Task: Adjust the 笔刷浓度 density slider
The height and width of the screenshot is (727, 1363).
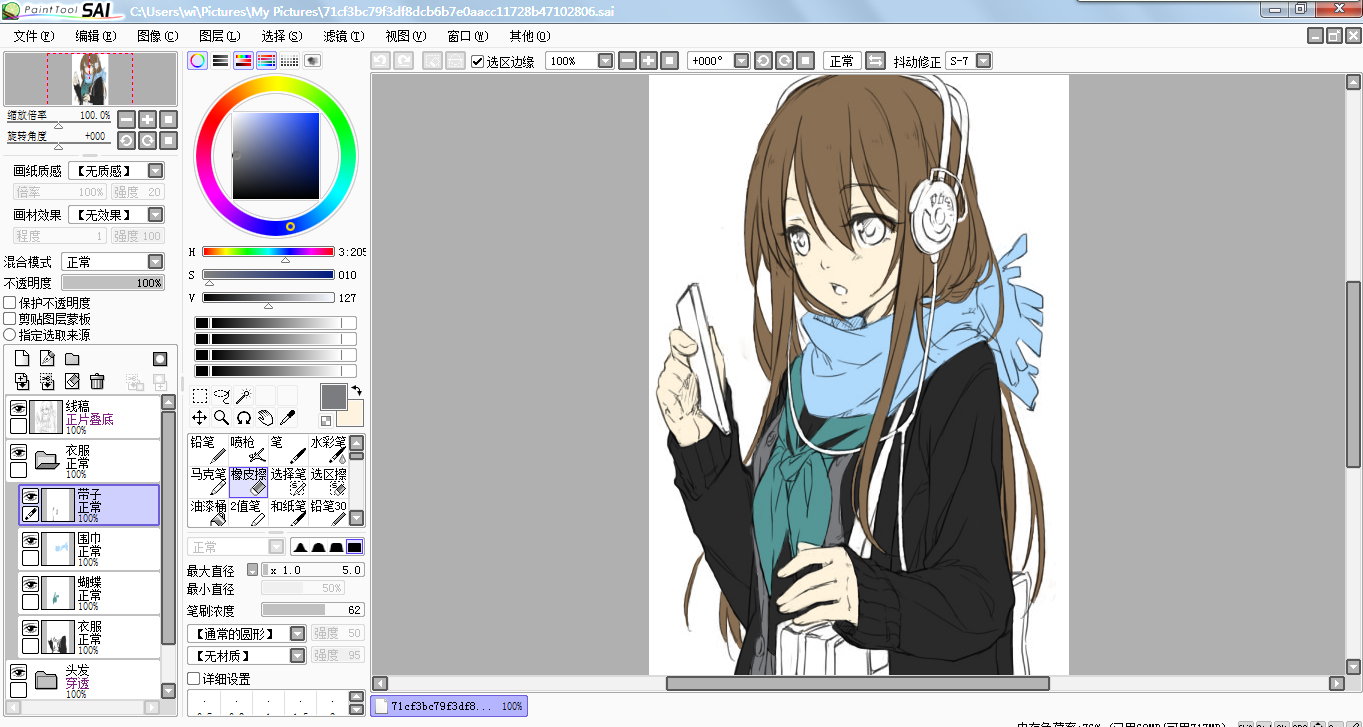Action: pos(312,610)
